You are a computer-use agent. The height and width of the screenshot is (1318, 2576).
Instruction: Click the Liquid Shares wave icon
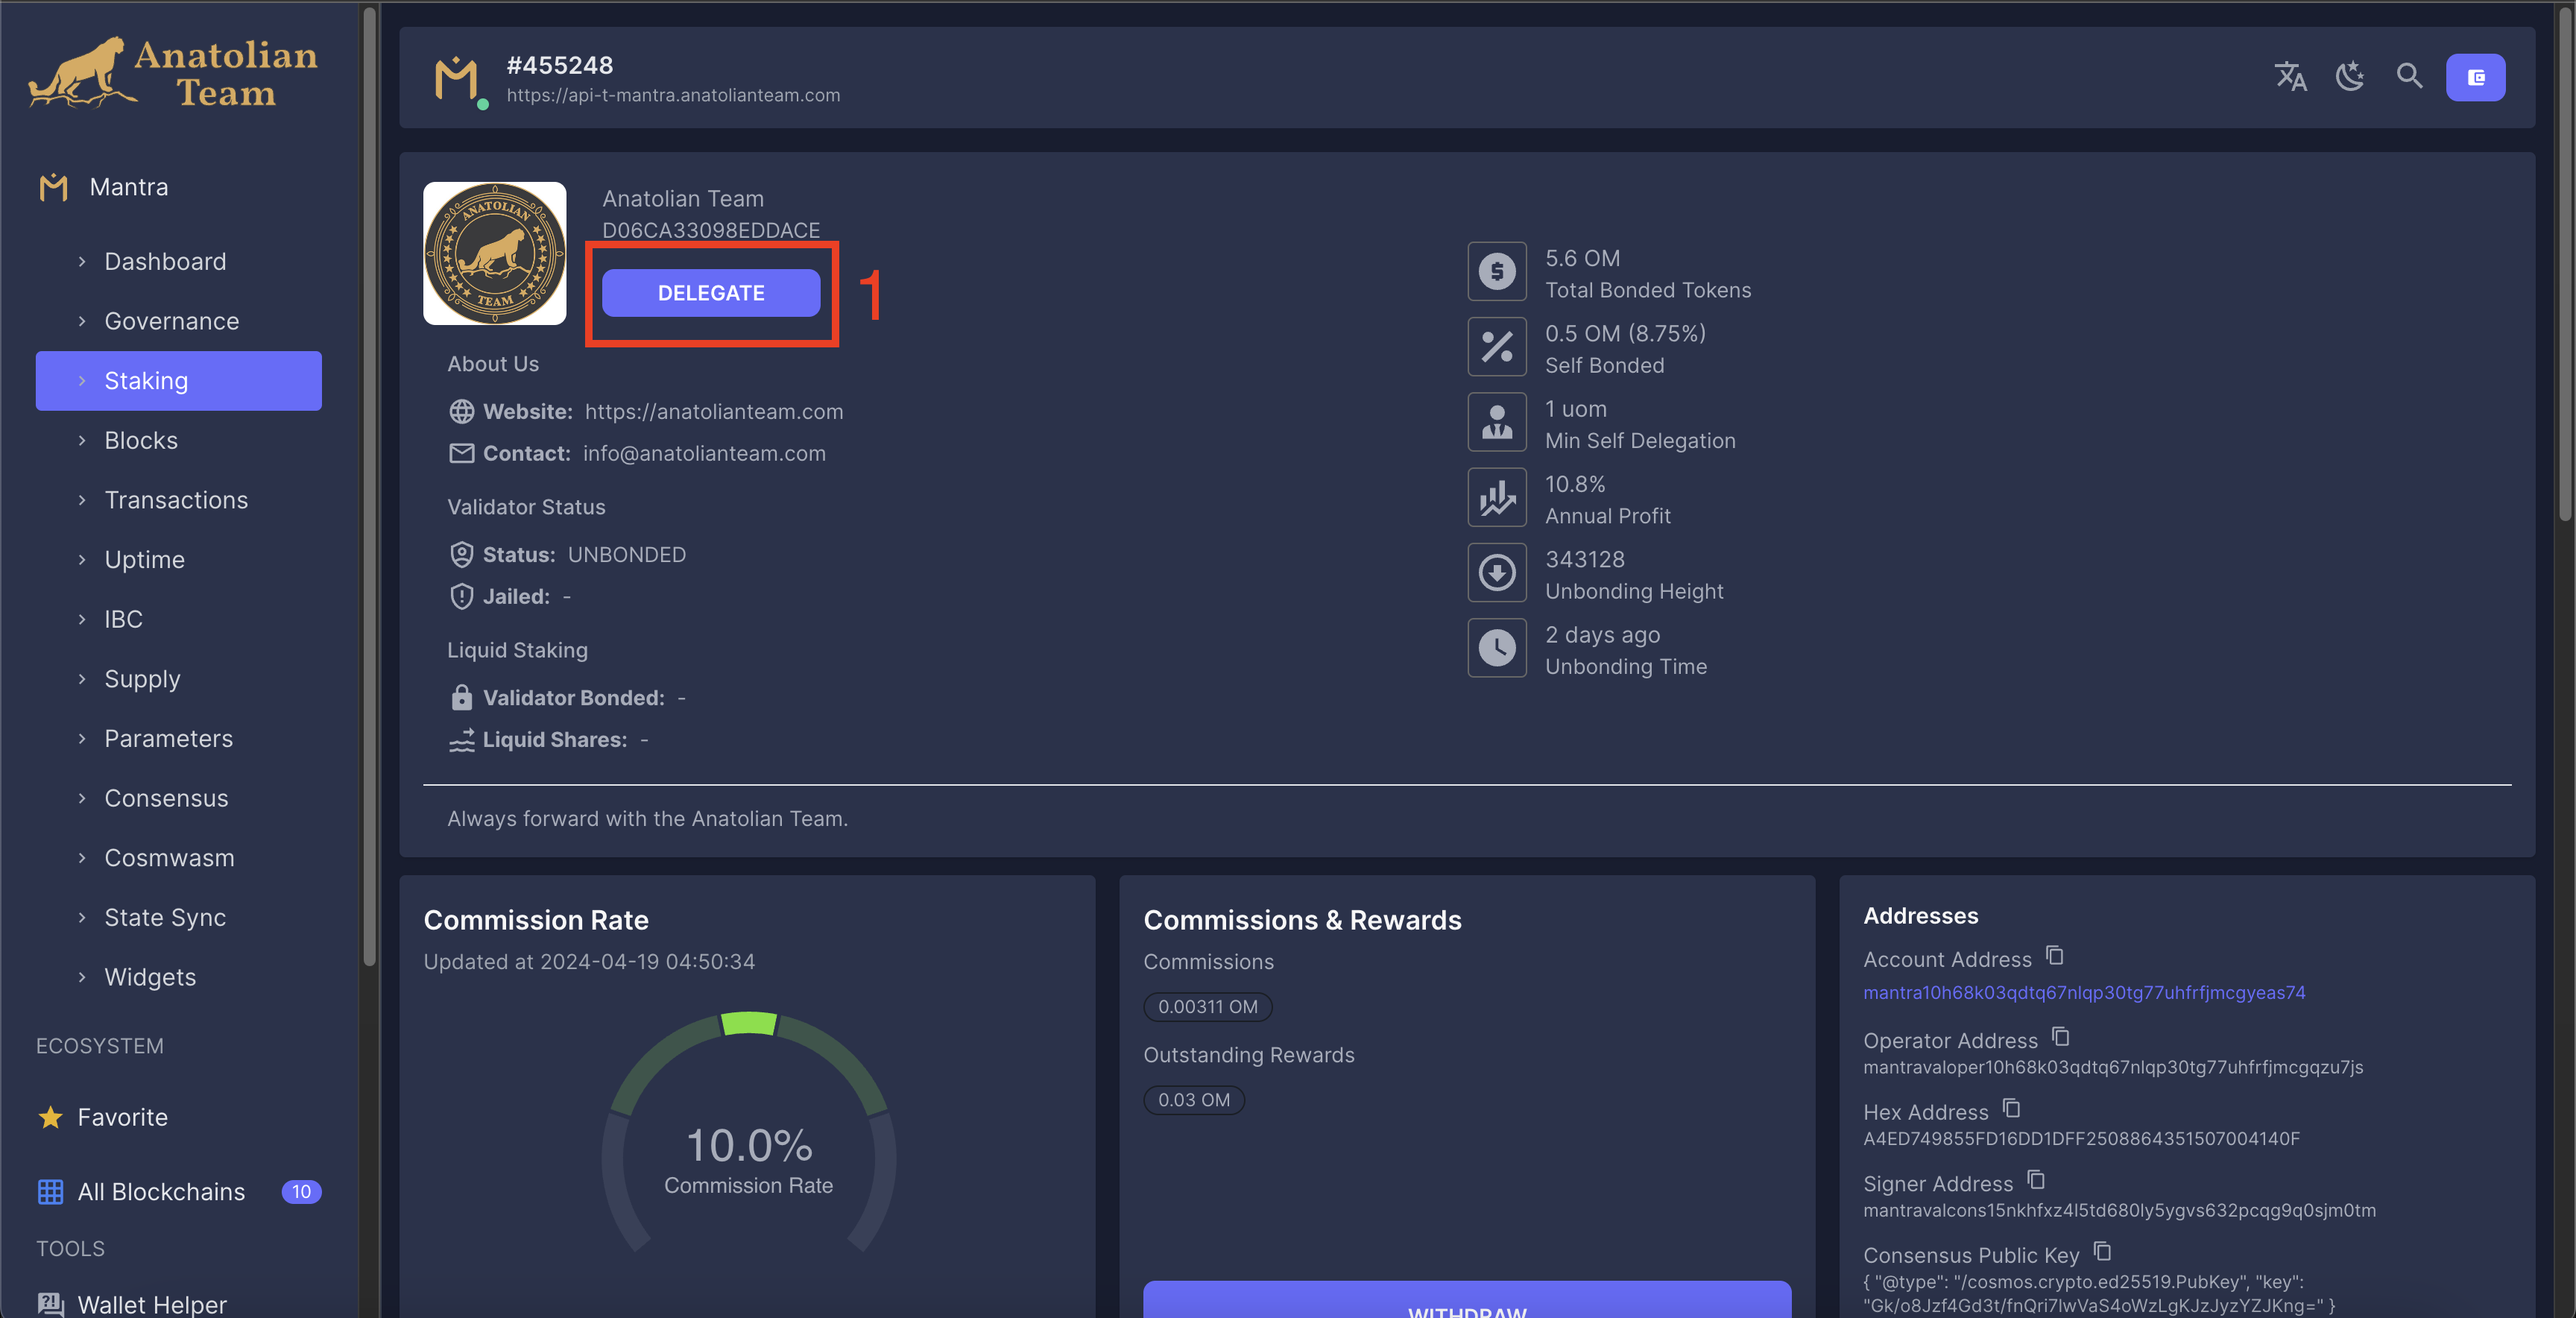click(x=461, y=740)
